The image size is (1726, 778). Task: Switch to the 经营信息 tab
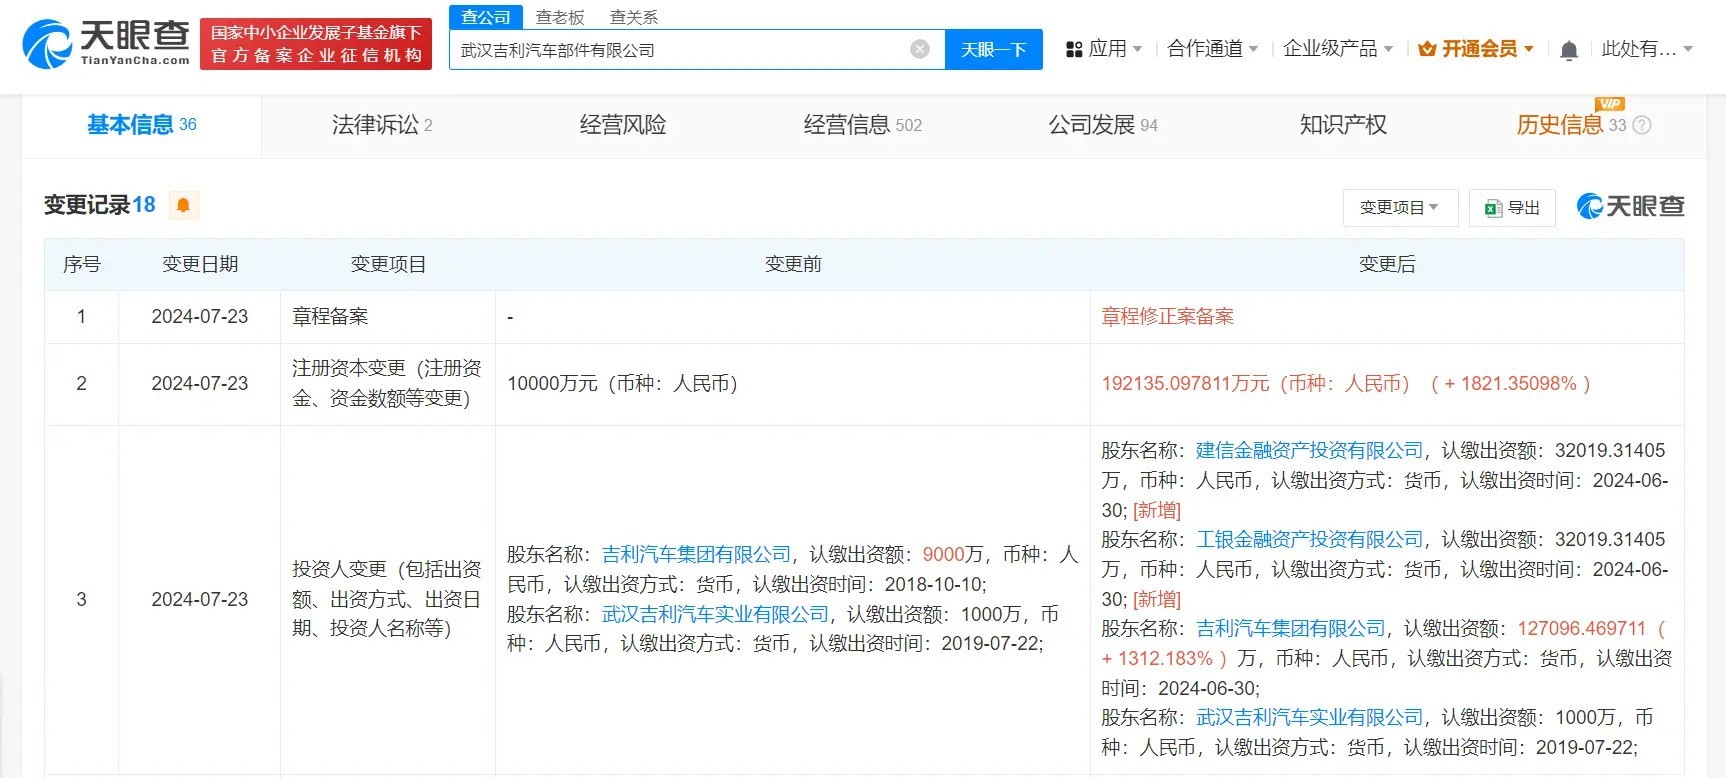861,125
